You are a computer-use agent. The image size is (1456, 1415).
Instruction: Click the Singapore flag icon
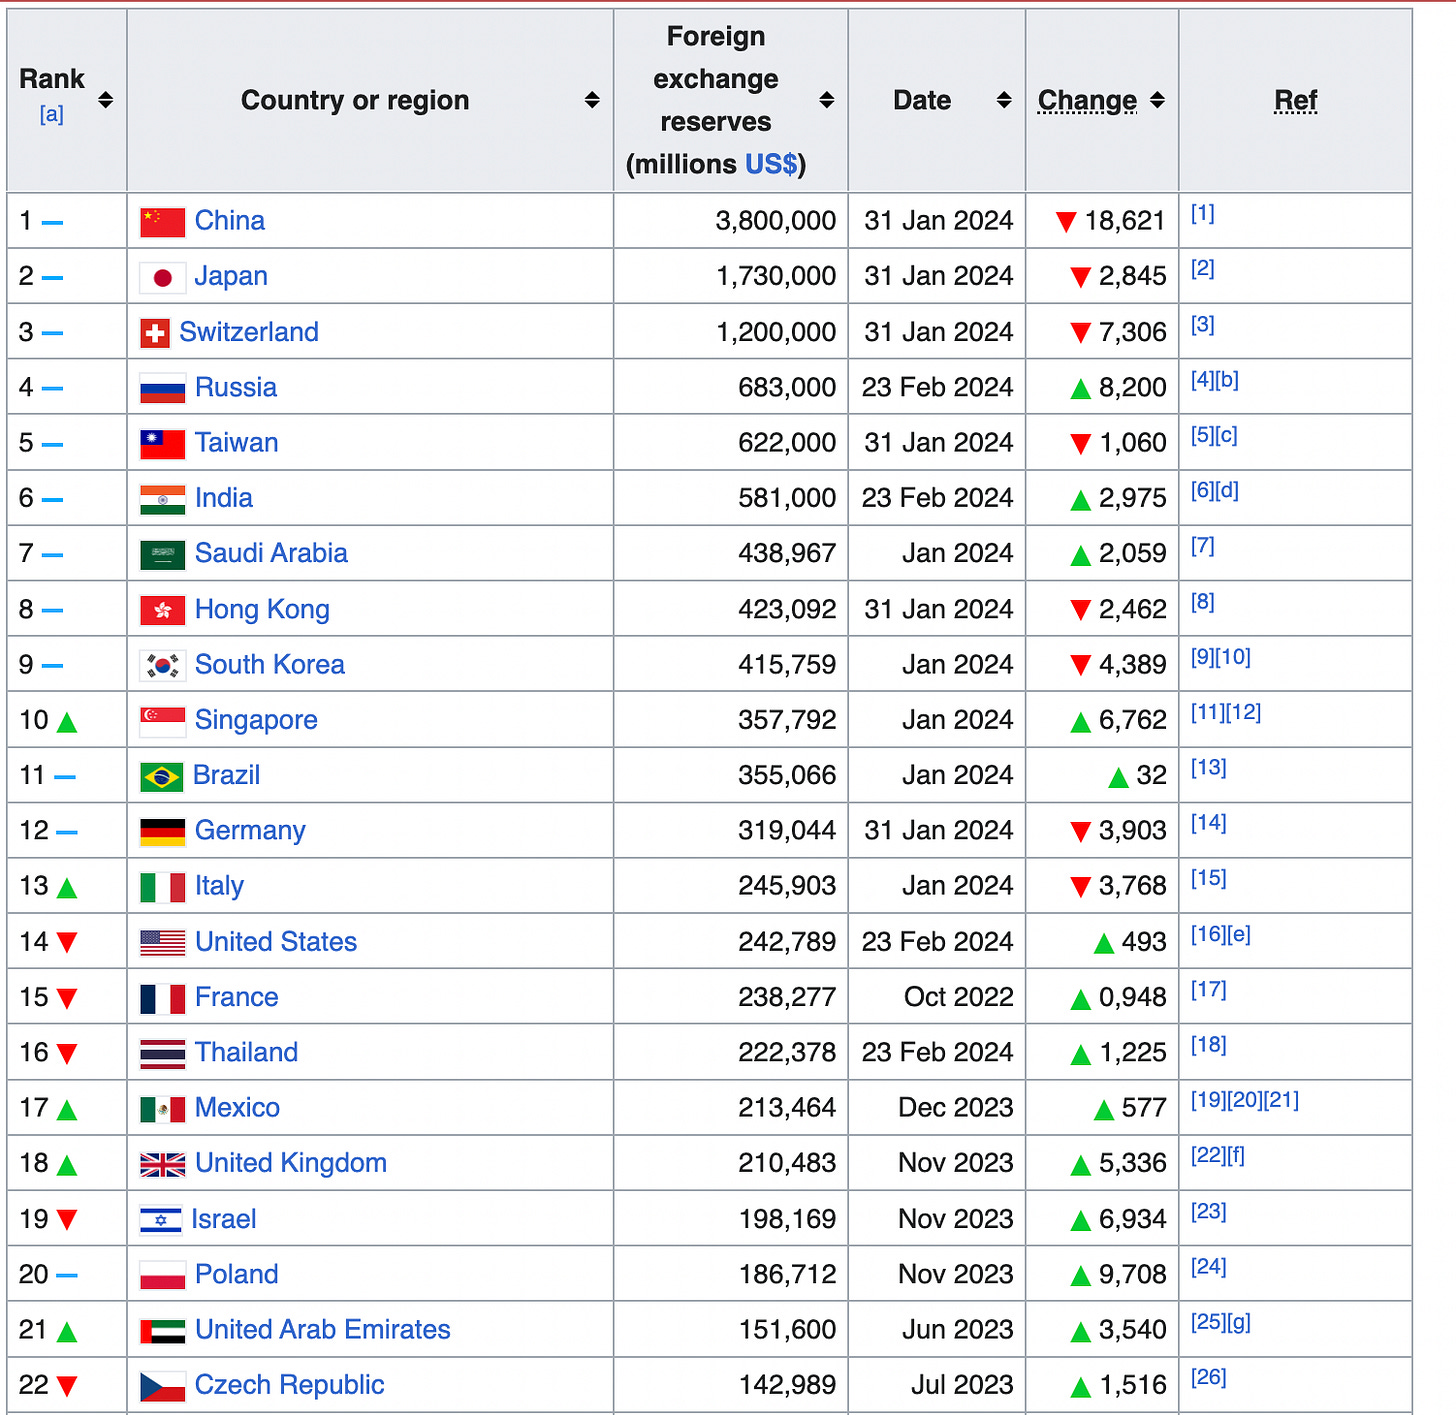coord(162,721)
